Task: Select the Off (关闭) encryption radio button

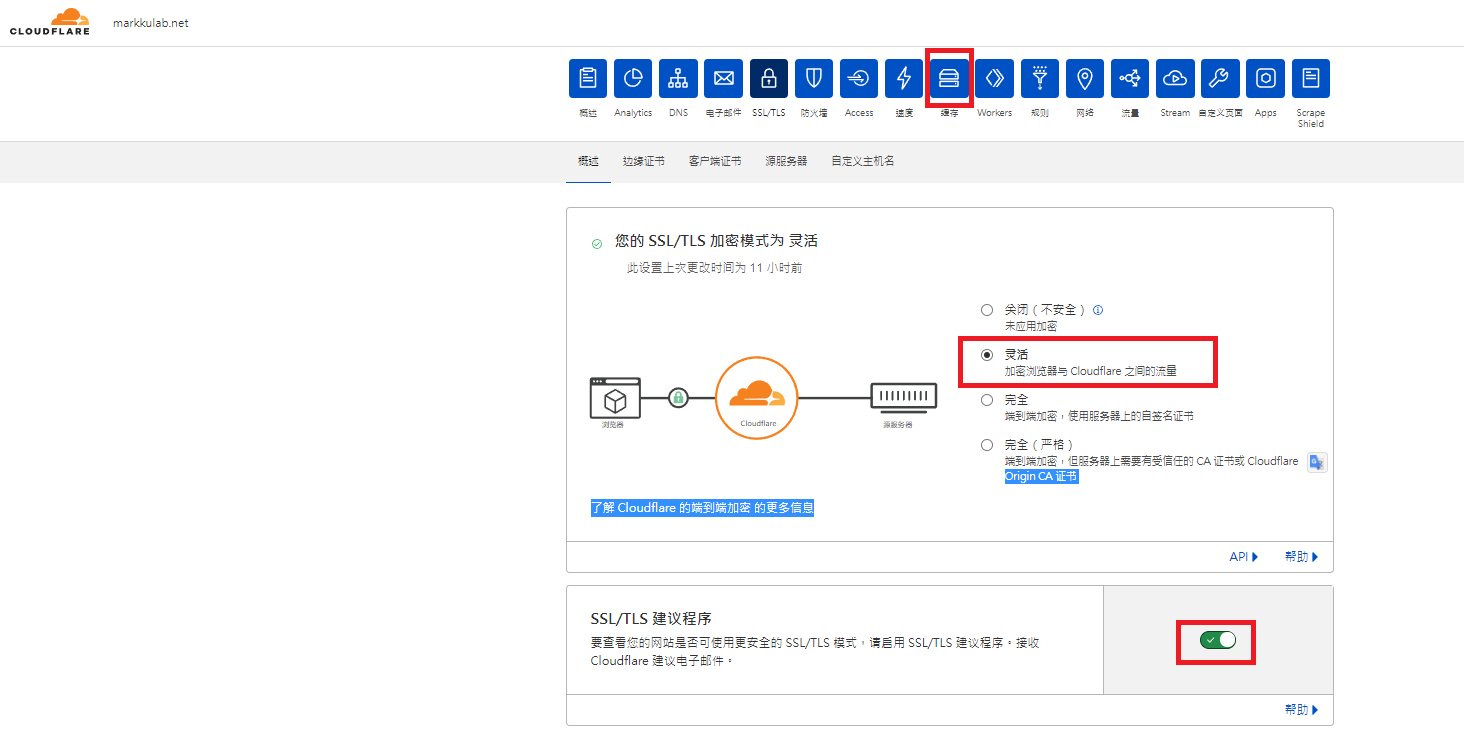Action: pyautogui.click(x=987, y=310)
